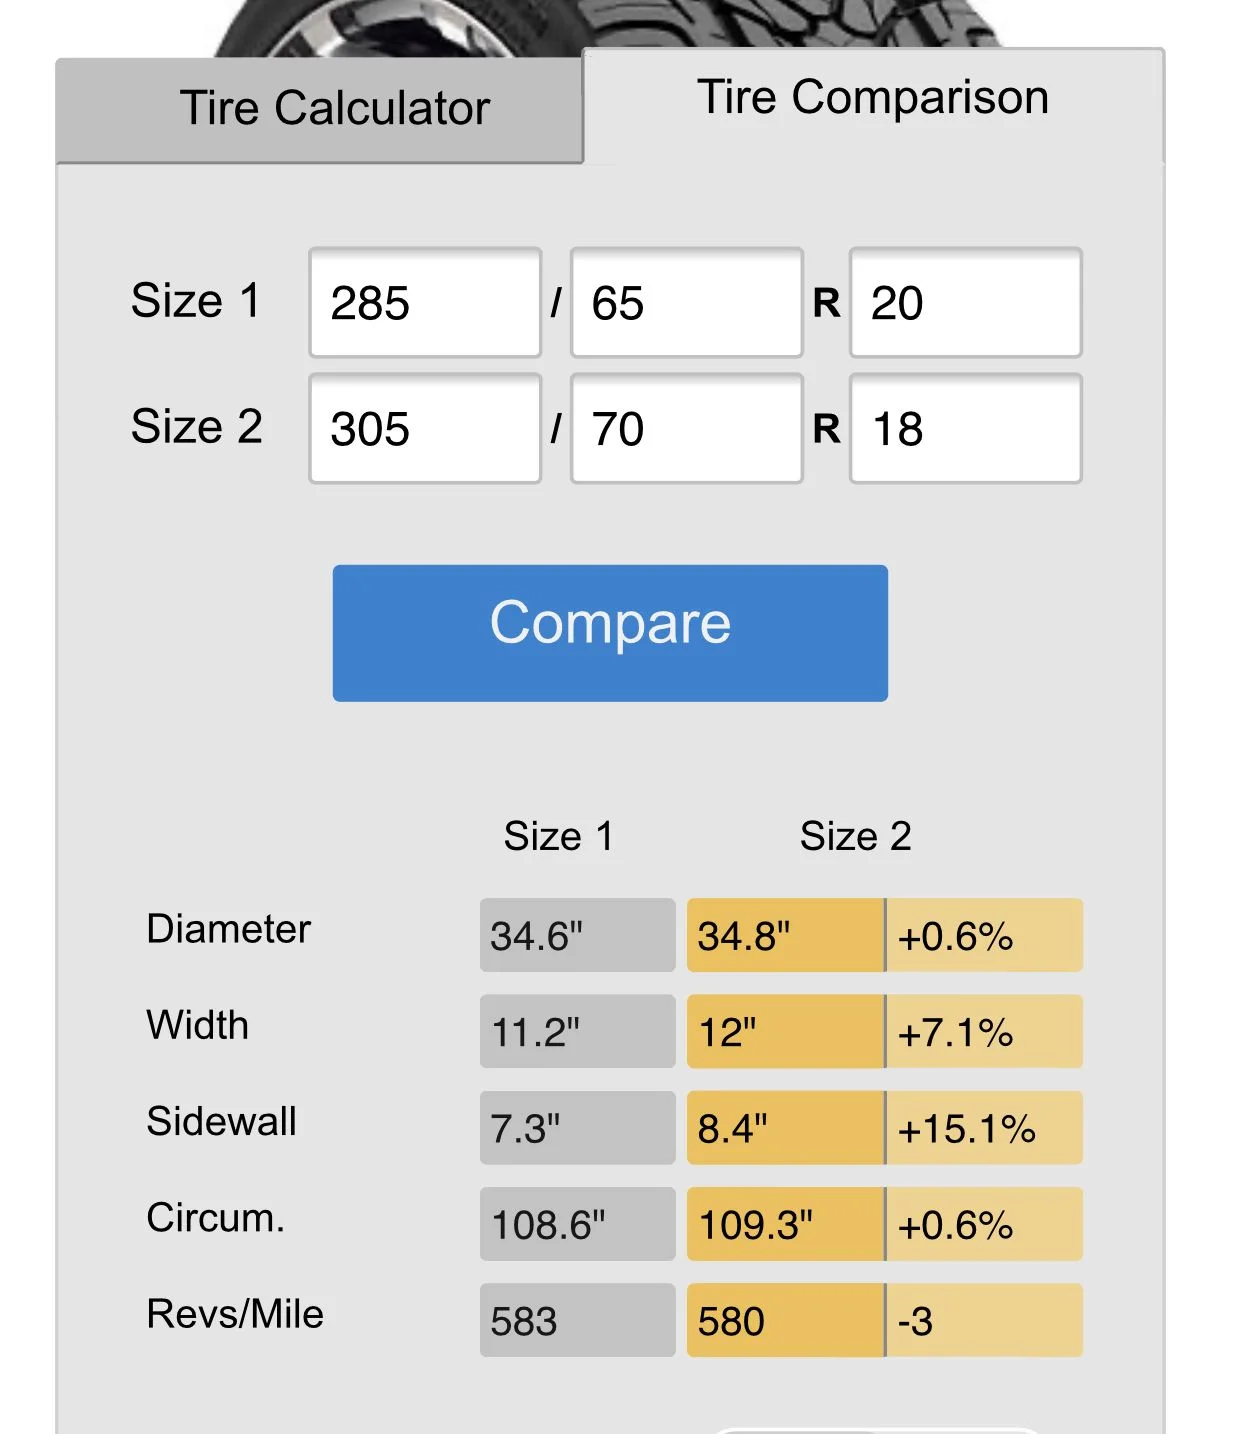Select the Size 2 diameter value 34.8"
The height and width of the screenshot is (1434, 1242).
pos(785,935)
